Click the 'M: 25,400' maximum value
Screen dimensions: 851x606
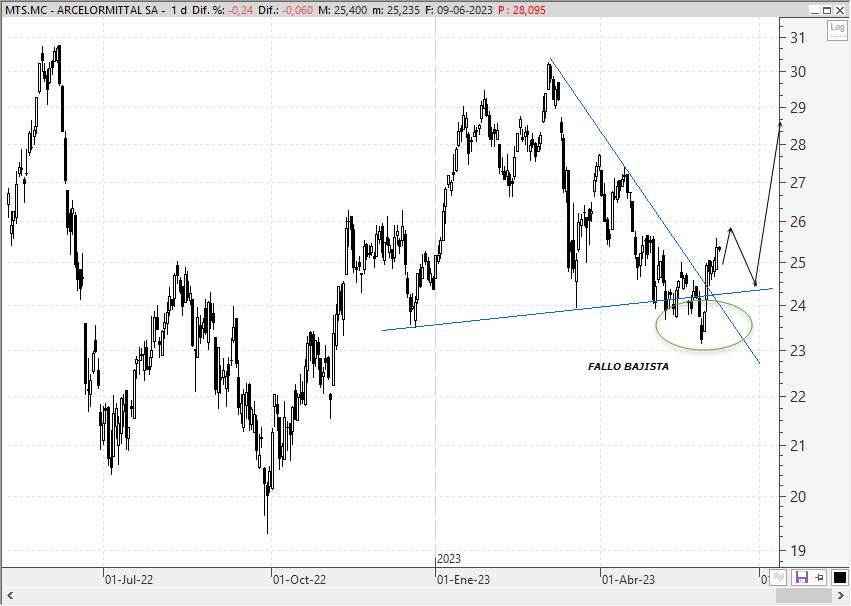[x=342, y=10]
